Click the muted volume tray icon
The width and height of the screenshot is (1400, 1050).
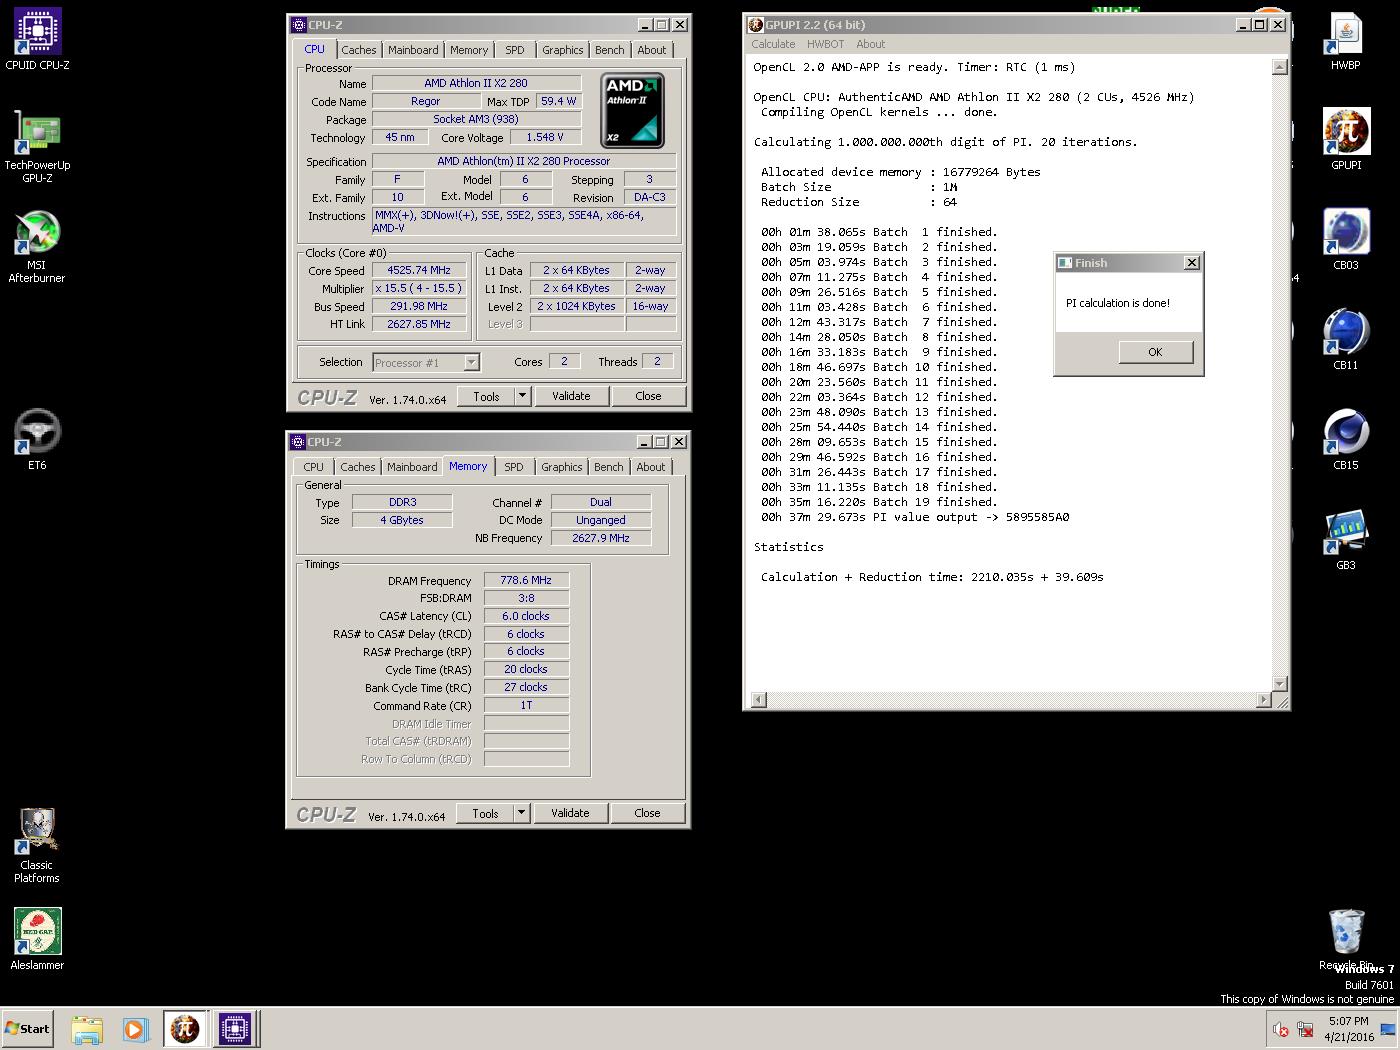tap(1281, 1029)
